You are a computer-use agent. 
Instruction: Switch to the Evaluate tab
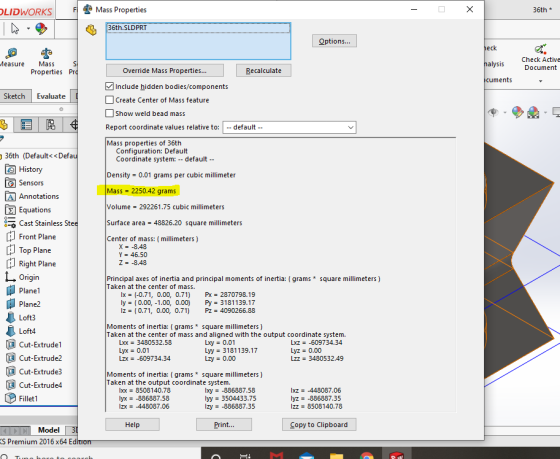[x=51, y=96]
